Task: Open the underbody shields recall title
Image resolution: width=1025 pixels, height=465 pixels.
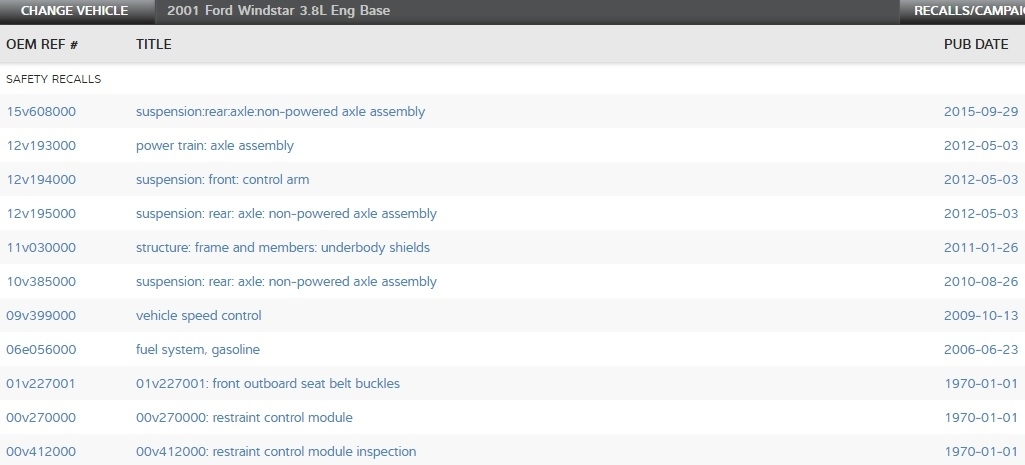Action: [283, 248]
